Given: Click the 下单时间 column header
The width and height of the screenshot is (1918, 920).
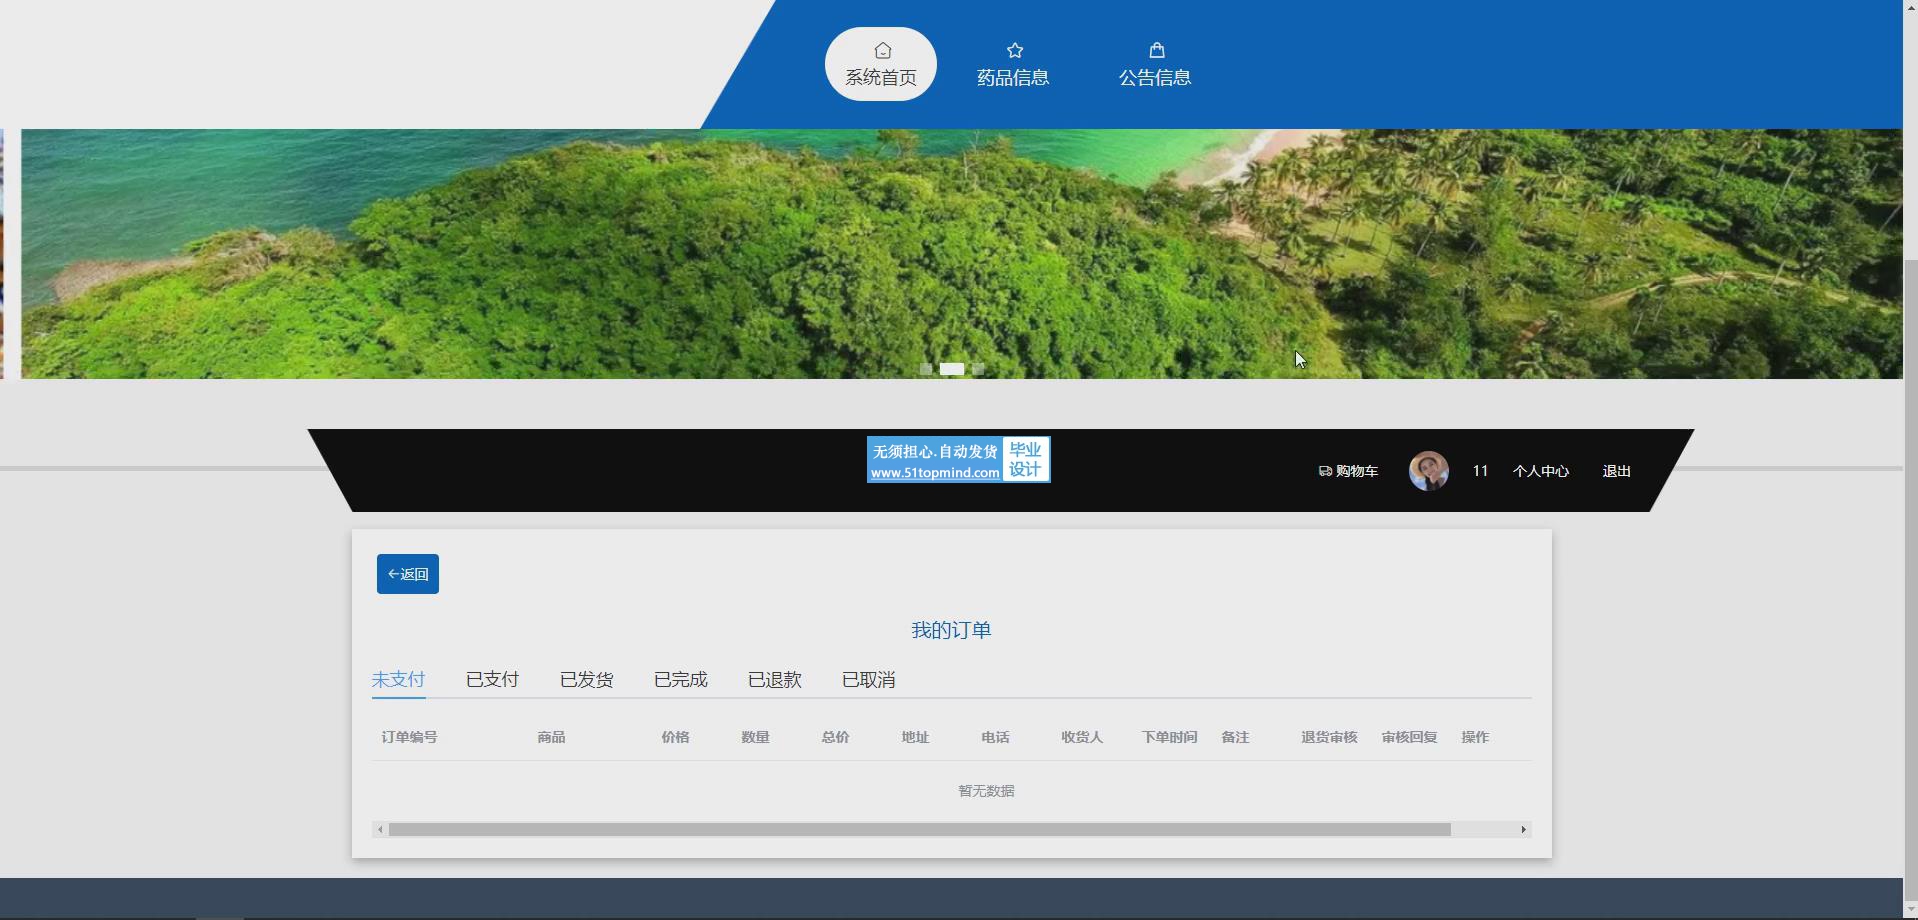Looking at the screenshot, I should tap(1169, 737).
